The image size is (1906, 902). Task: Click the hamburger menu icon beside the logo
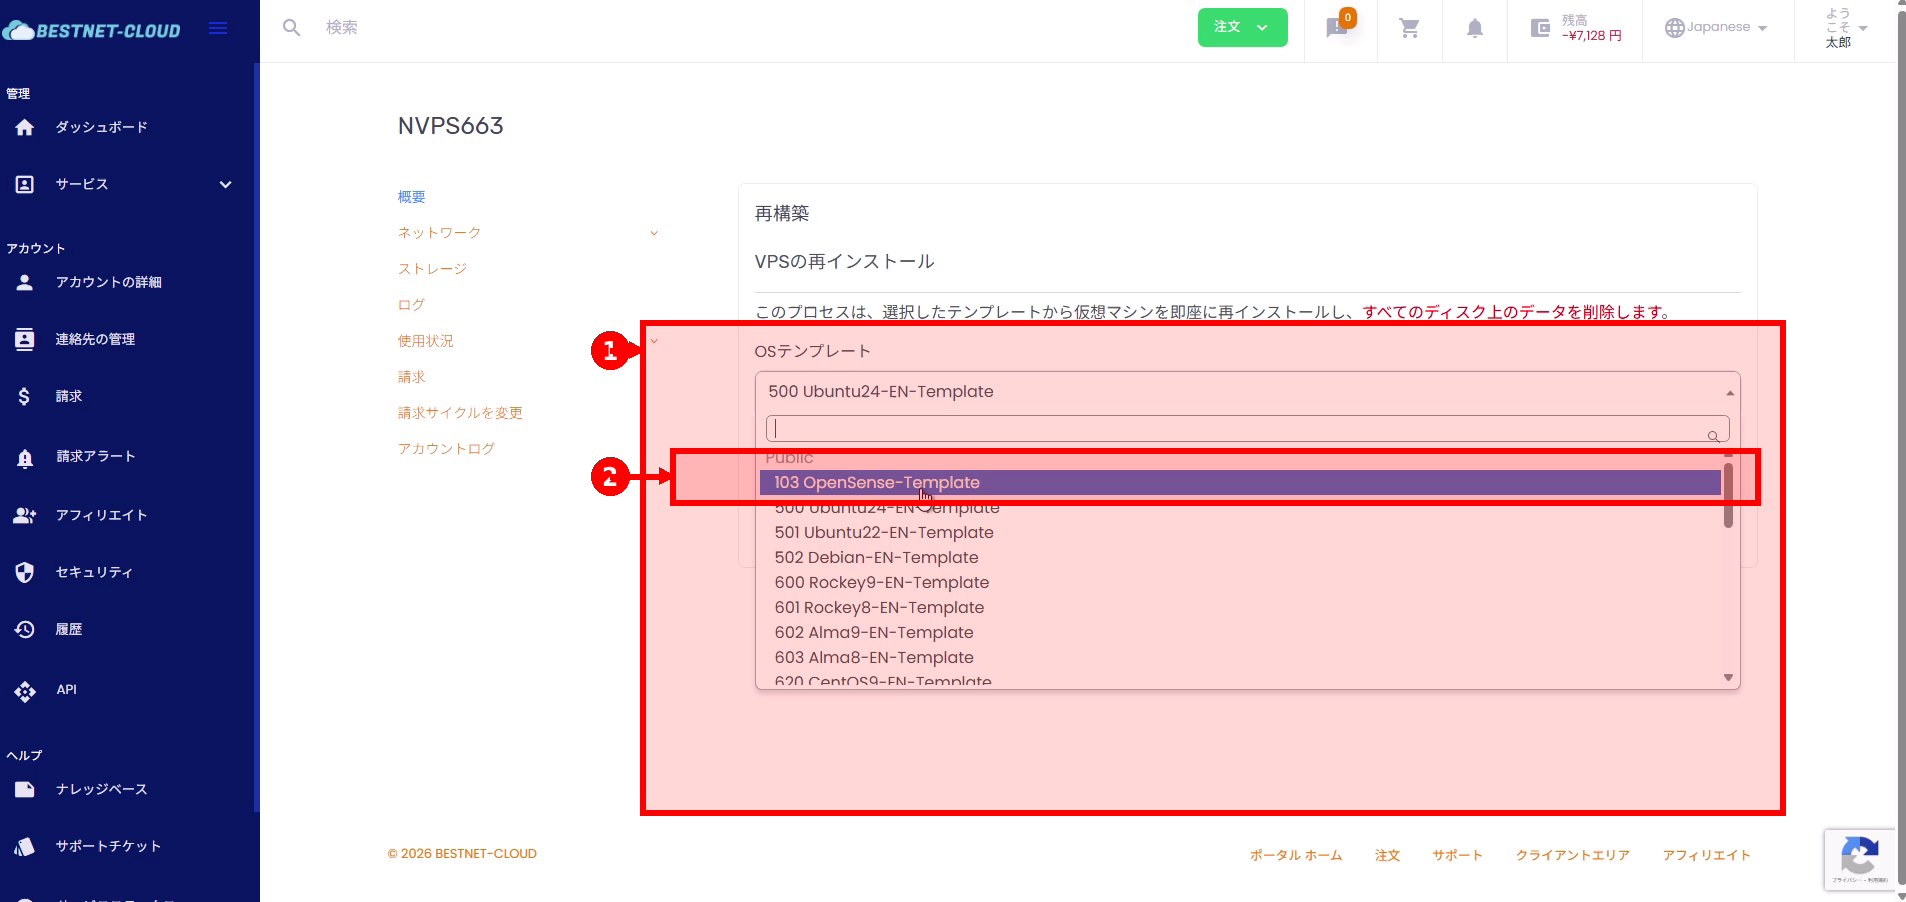(217, 29)
